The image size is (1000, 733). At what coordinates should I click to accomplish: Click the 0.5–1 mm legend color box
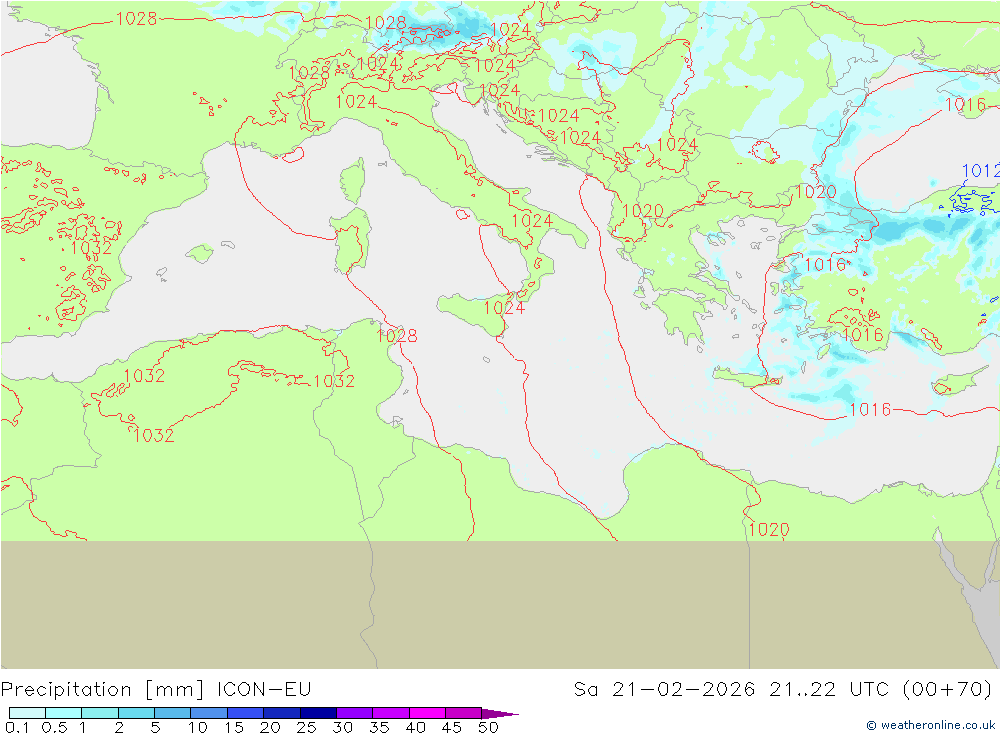[x=64, y=713]
